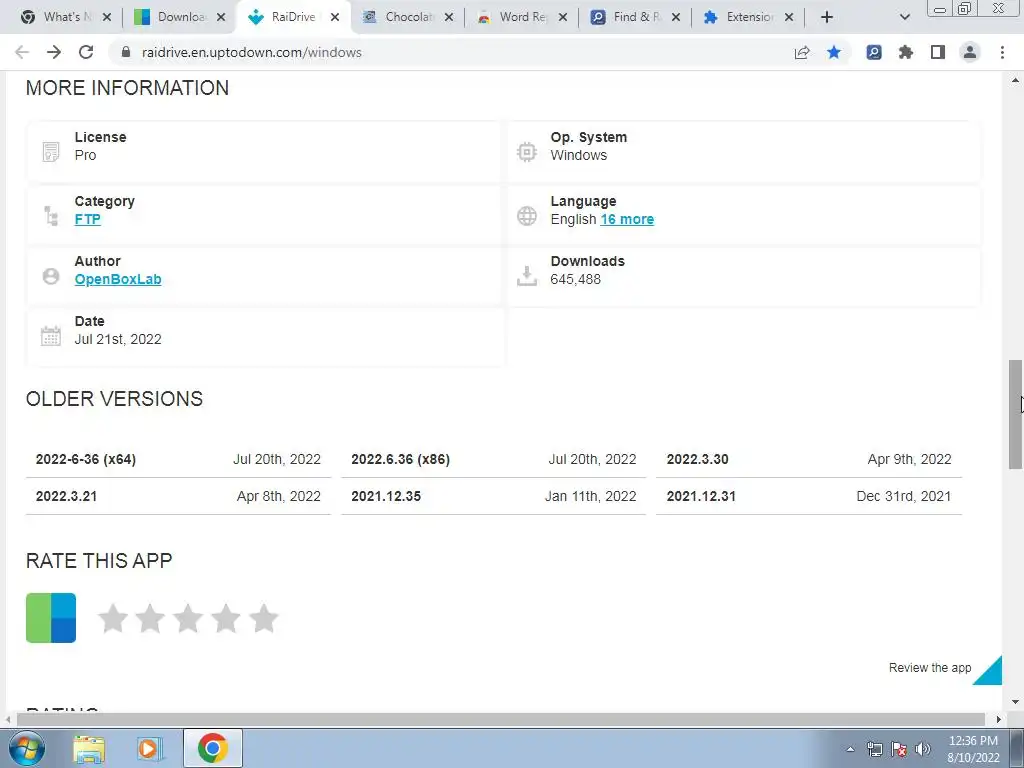
Task: Show hidden system tray icons
Action: pos(850,749)
